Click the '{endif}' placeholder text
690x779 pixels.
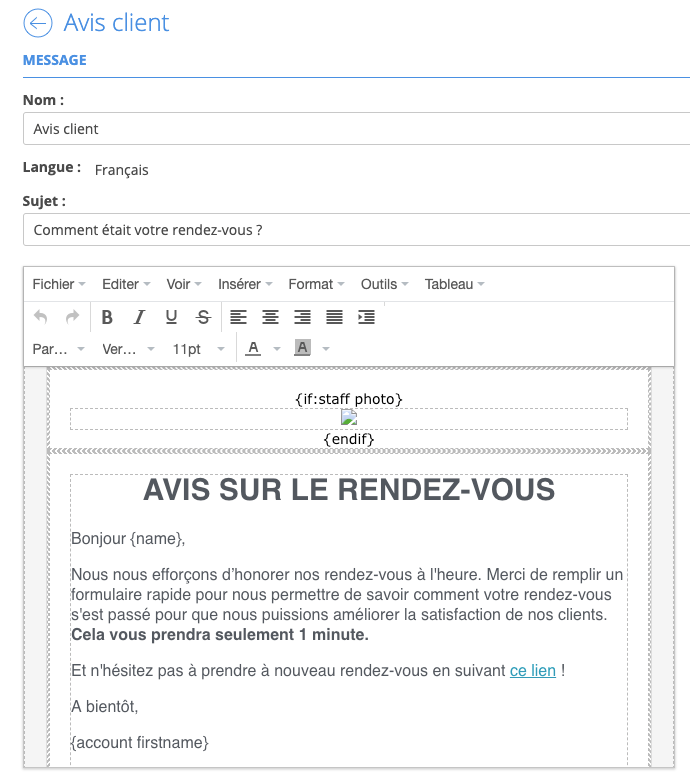click(349, 439)
